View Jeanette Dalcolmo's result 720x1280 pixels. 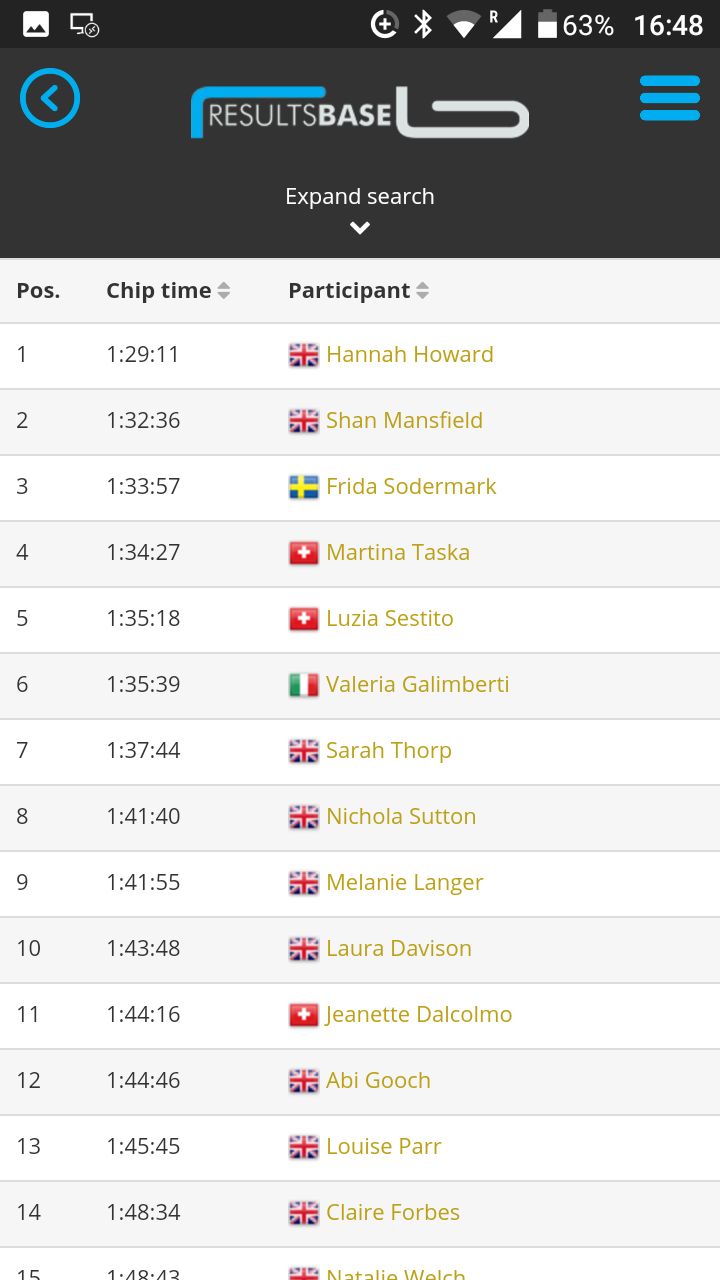point(419,1015)
